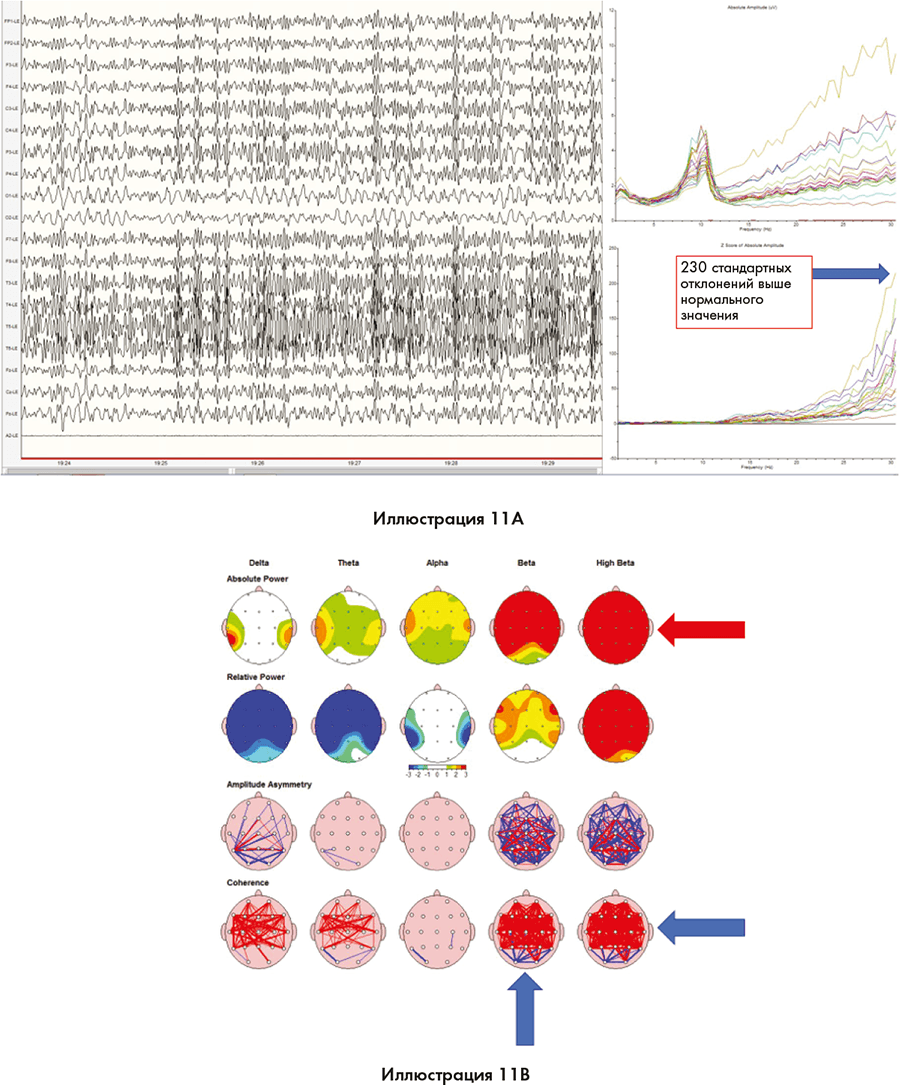This screenshot has height=1085, width=899.
Task: Select the first top-row head map with orange sides
Action: [x=259, y=629]
